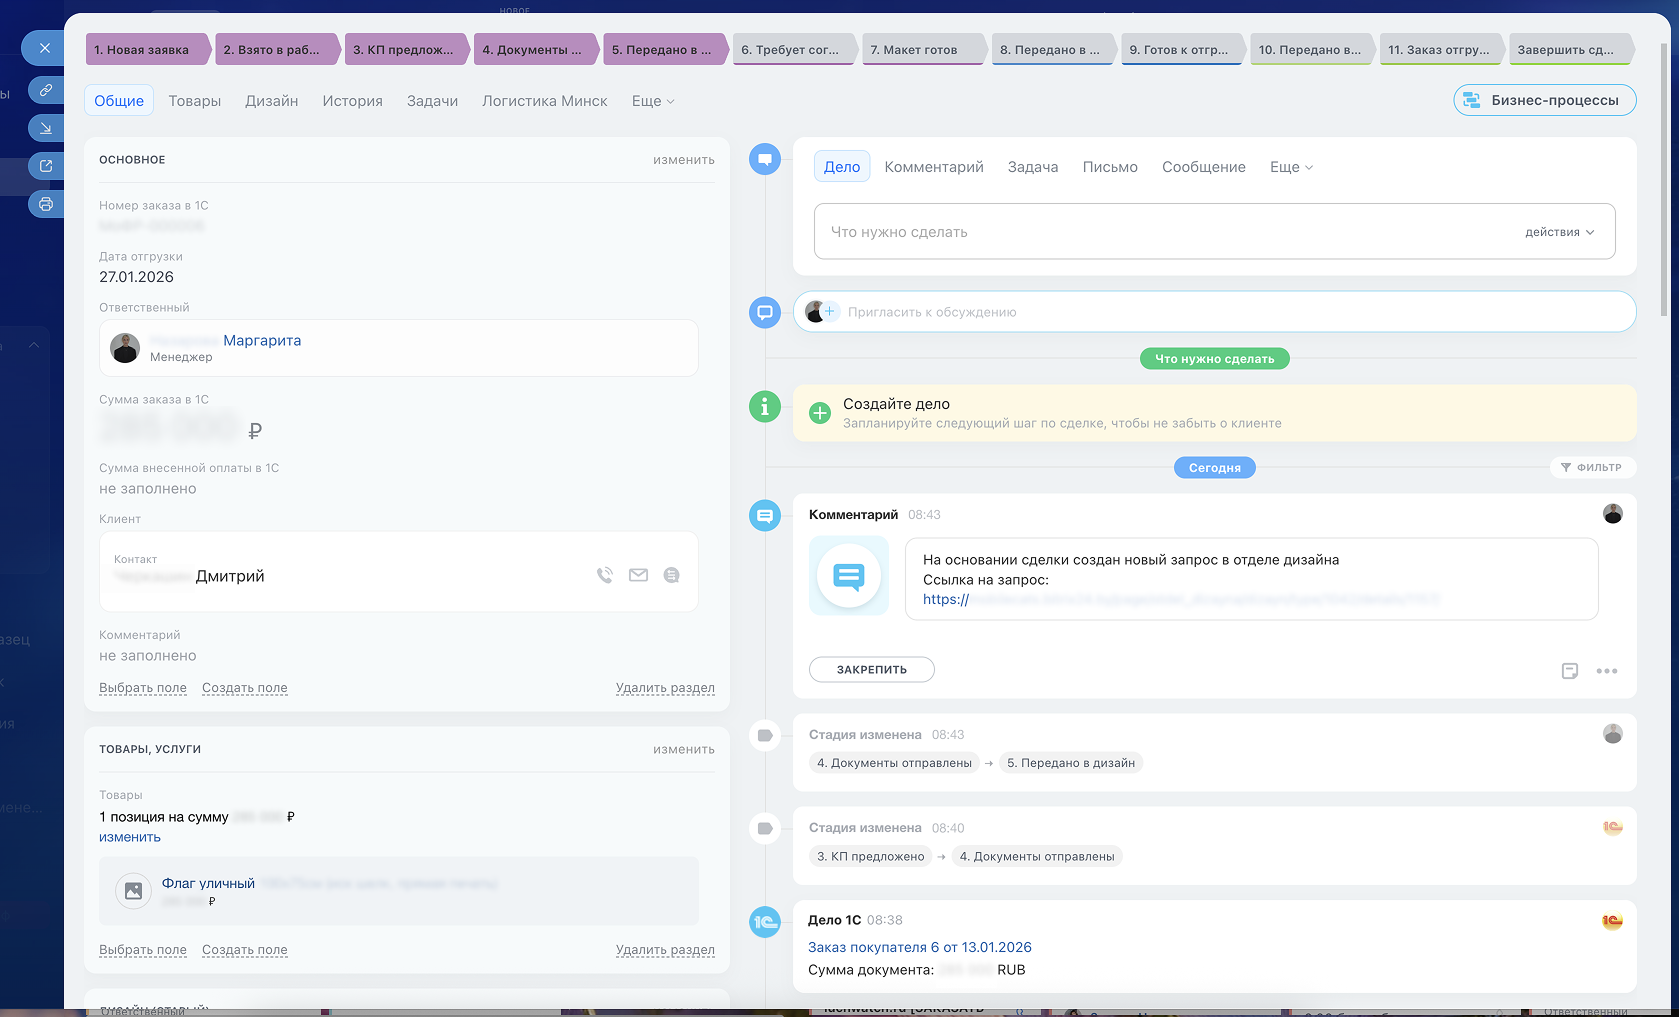This screenshot has height=1017, width=1679.
Task: Open three-dots menu on the comment card
Action: click(x=1607, y=671)
